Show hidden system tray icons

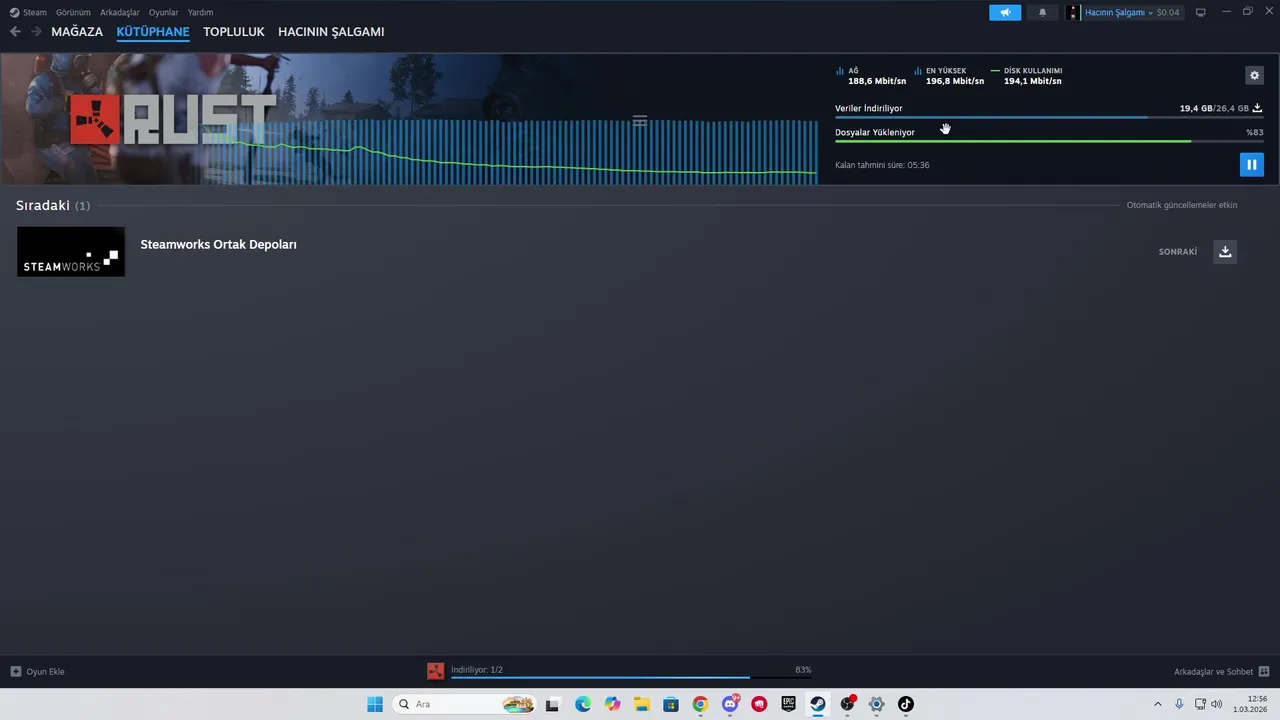point(1158,704)
